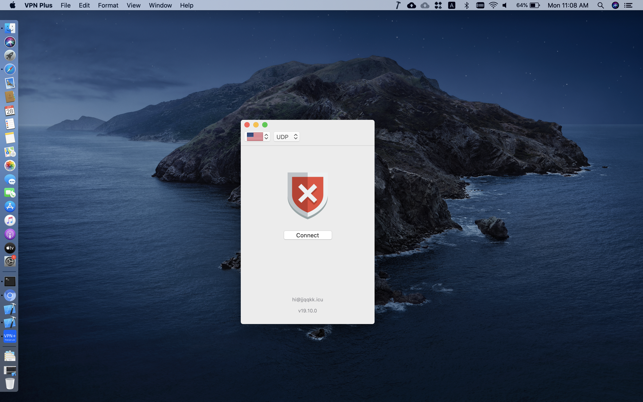The width and height of the screenshot is (643, 402).
Task: Open Notes from the dock
Action: pyautogui.click(x=10, y=138)
